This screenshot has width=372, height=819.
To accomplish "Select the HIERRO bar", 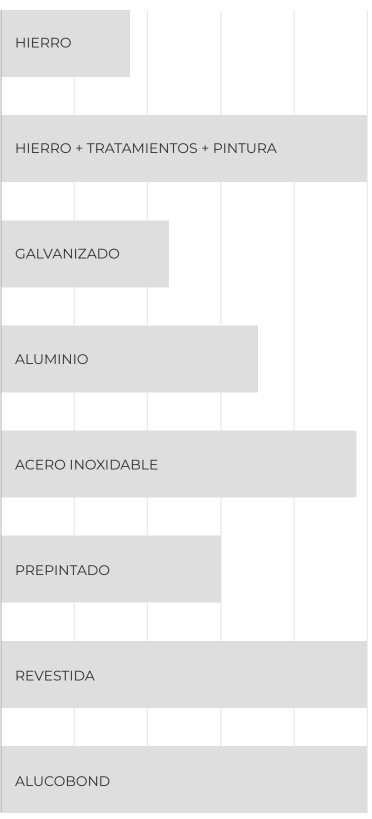I will click(x=66, y=43).
